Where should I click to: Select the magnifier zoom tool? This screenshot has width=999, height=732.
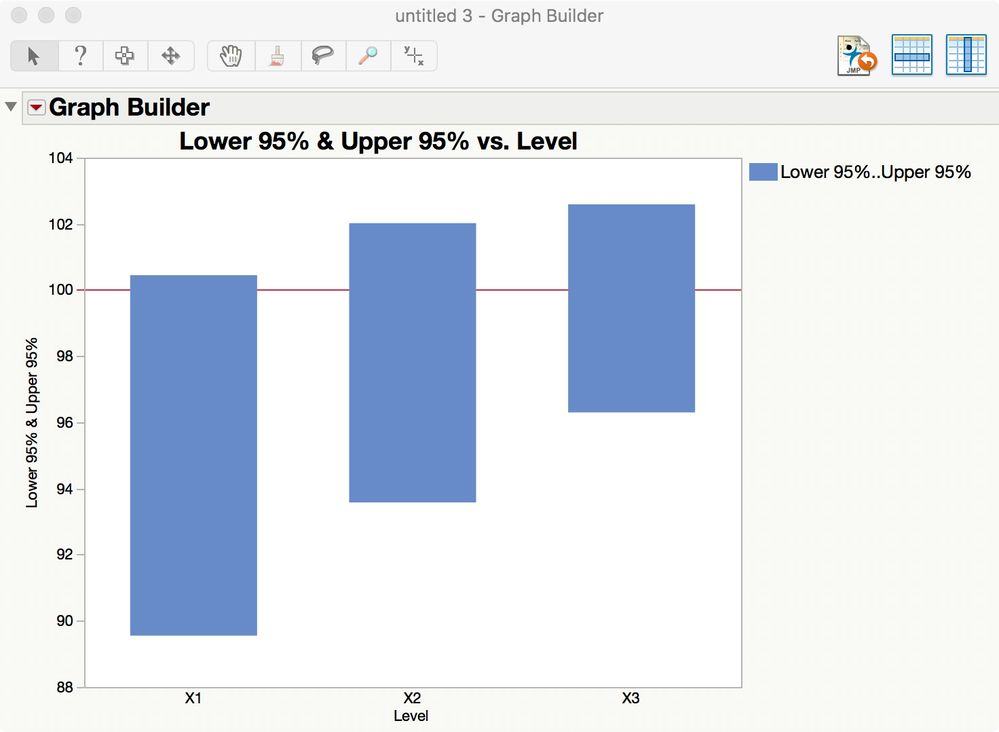[x=368, y=56]
